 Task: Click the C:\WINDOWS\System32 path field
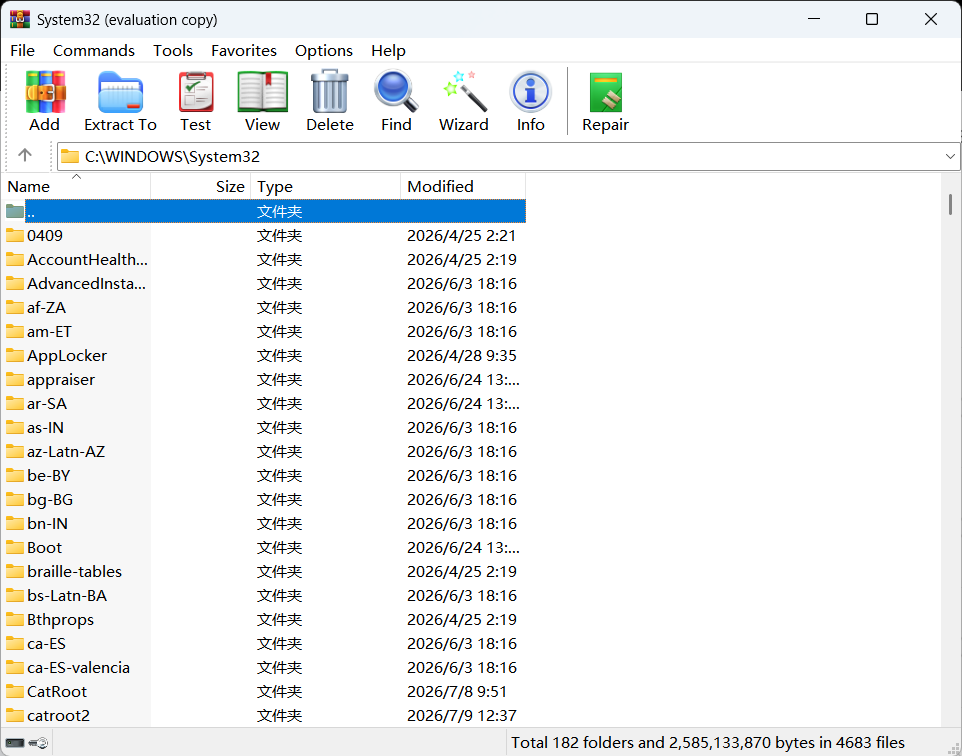pos(508,156)
